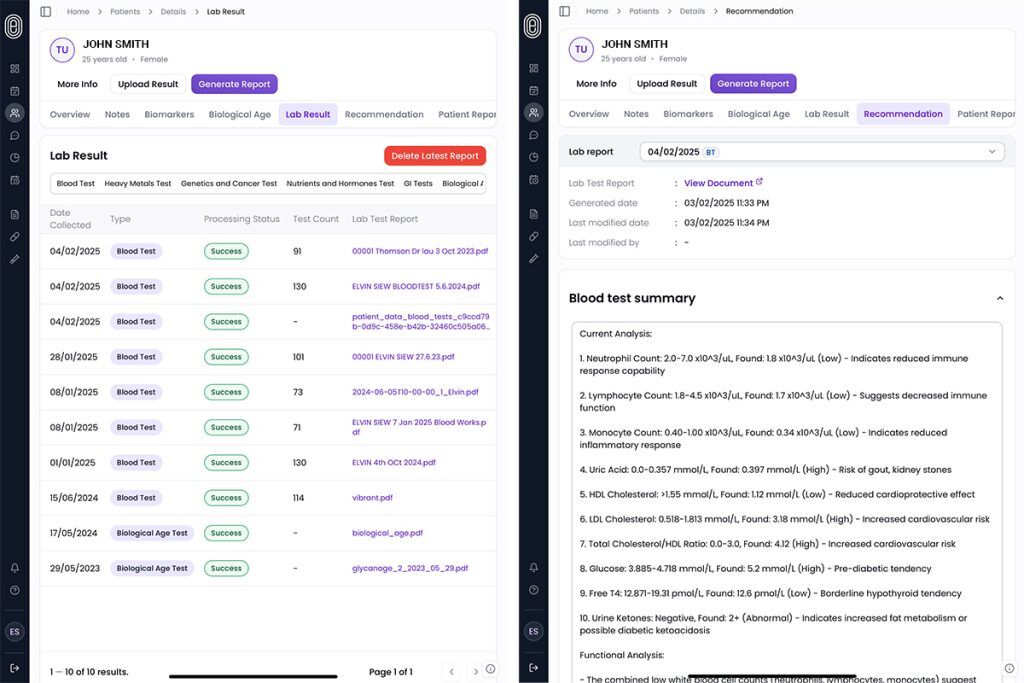This screenshot has height=683, width=1024.
Task: Open notifications bell in left sidebar
Action: (x=14, y=568)
